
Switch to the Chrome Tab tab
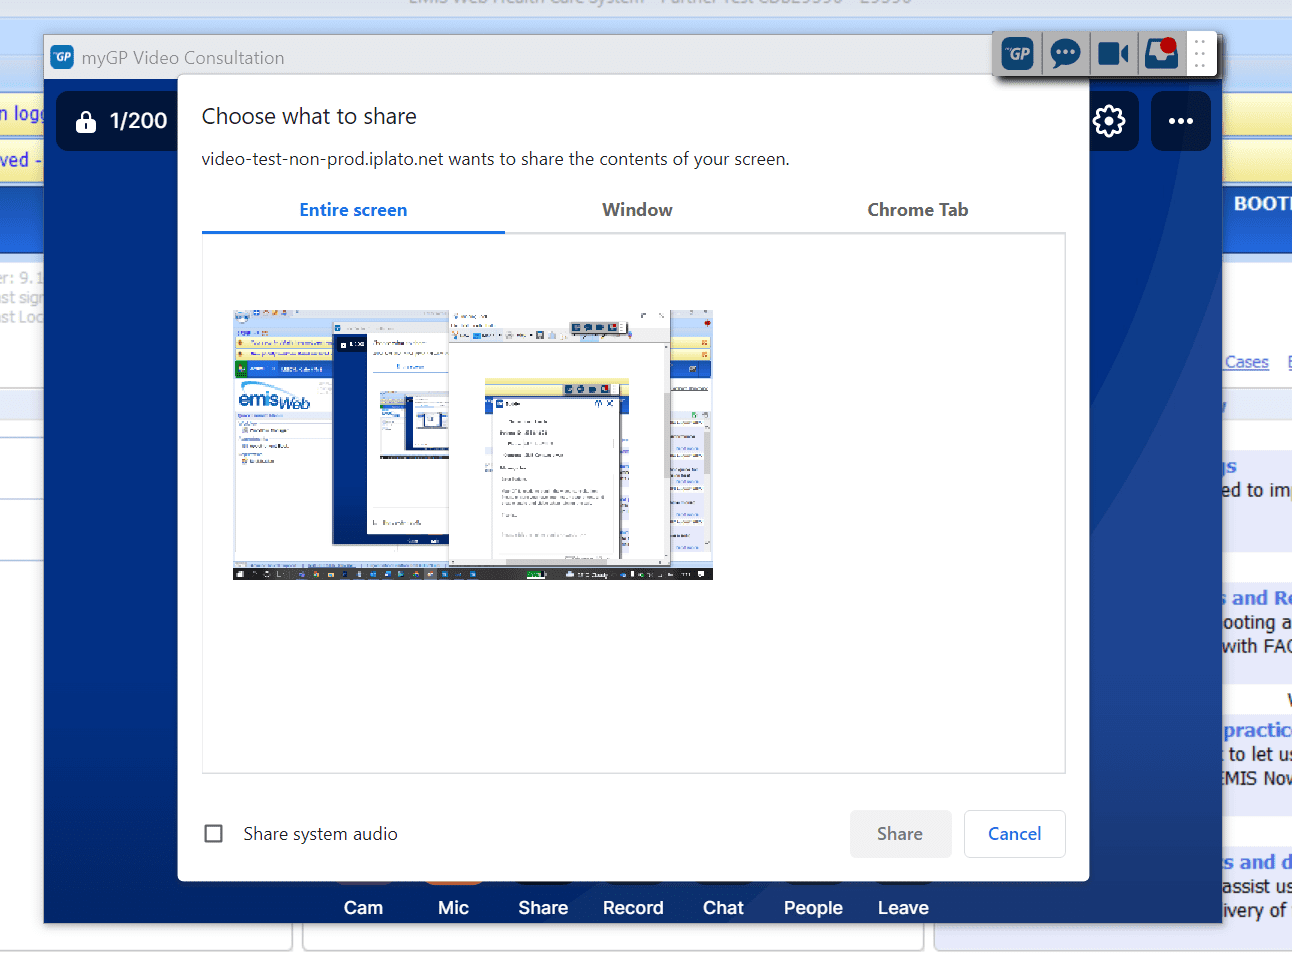[917, 210]
